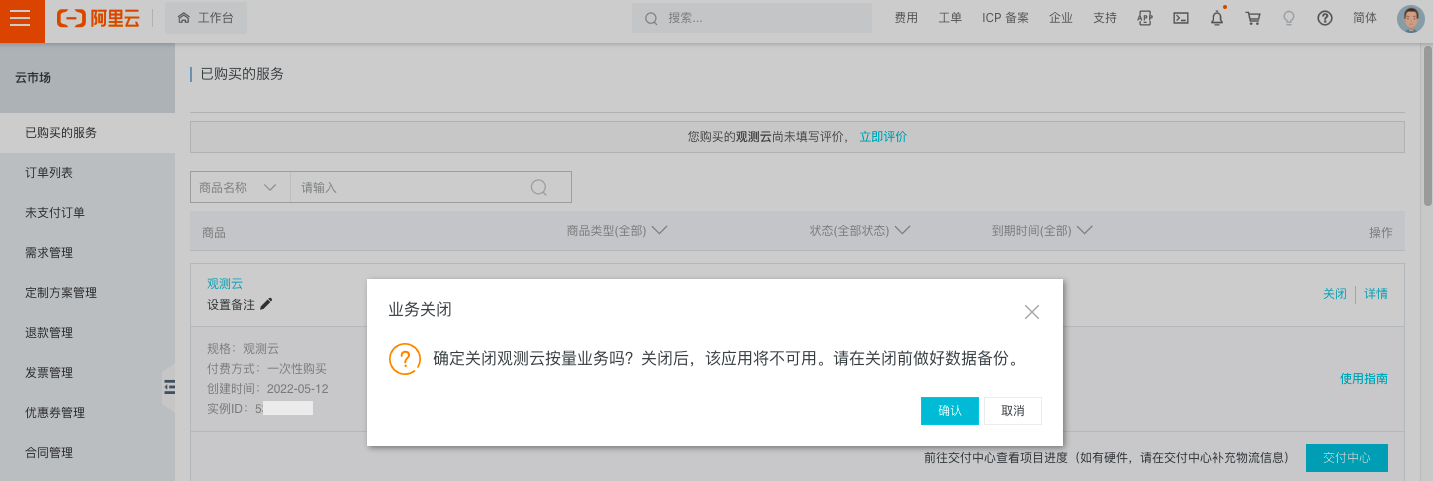Open the notifications bell

(x=1217, y=18)
